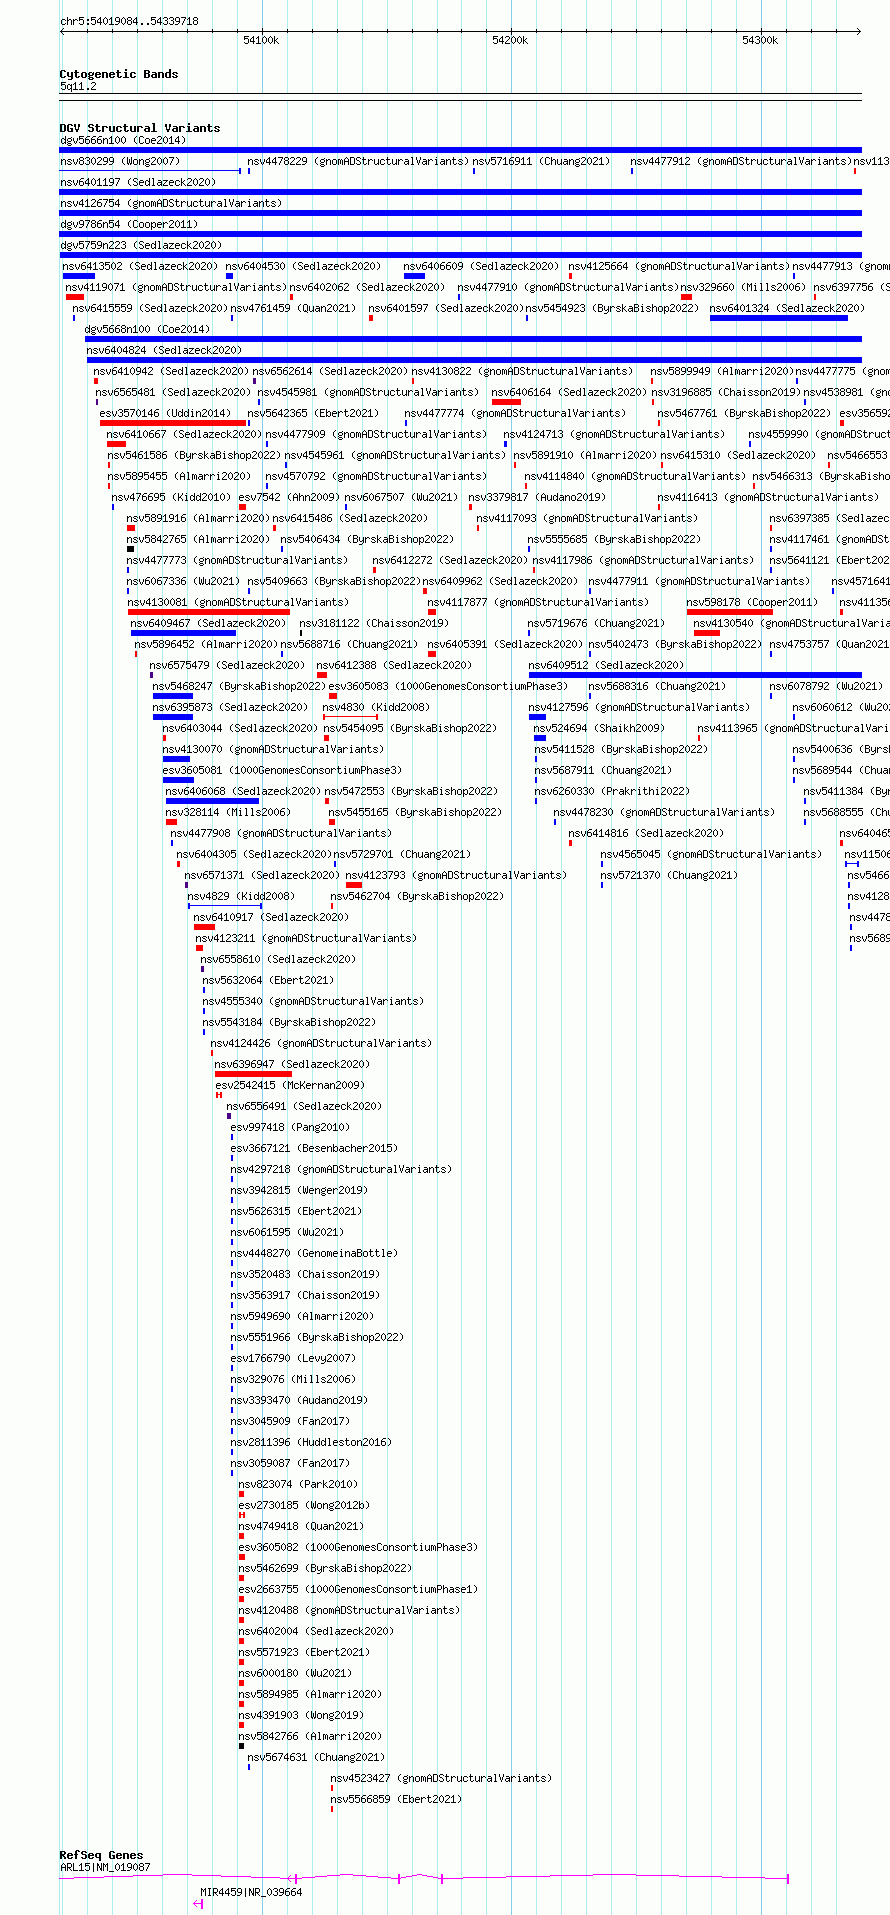
Task: Click the DGV Structural Variants track title
Action: tap(140, 128)
